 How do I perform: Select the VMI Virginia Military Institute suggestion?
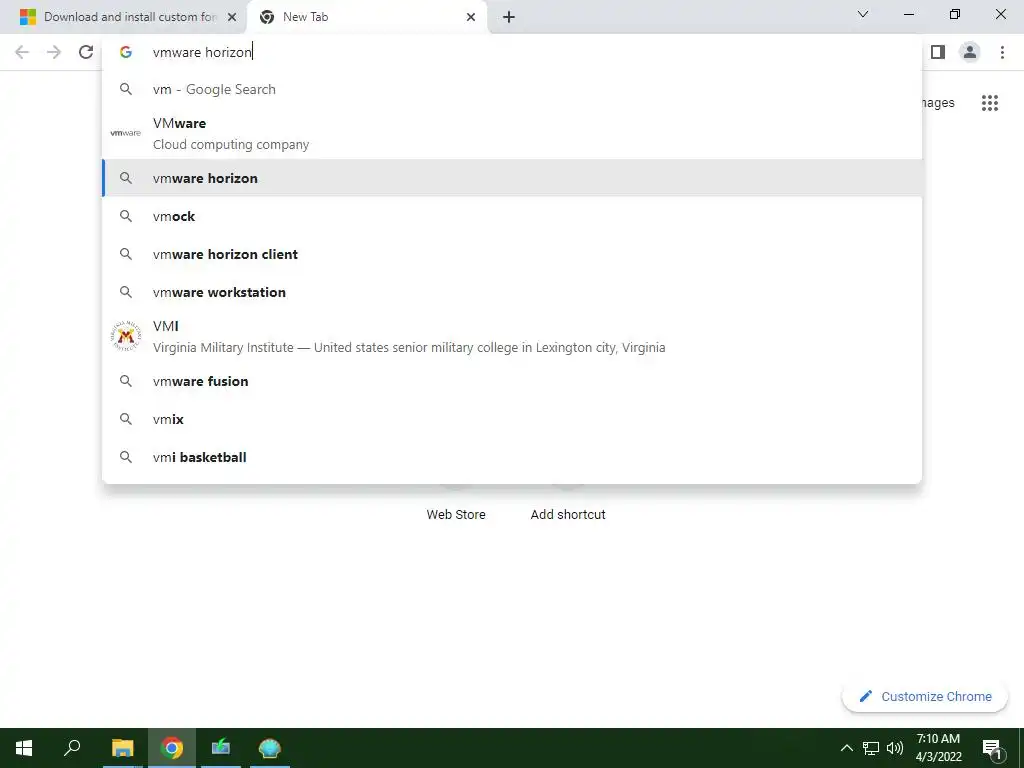point(512,336)
